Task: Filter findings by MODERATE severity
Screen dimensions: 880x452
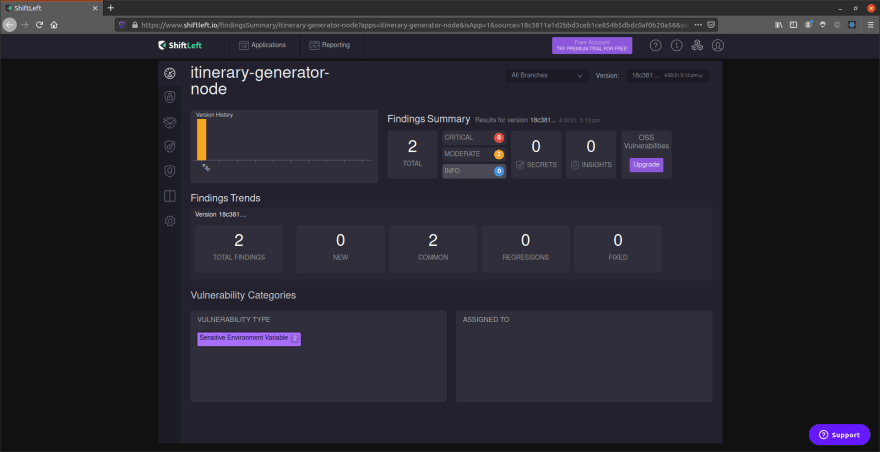Action: pyautogui.click(x=474, y=154)
